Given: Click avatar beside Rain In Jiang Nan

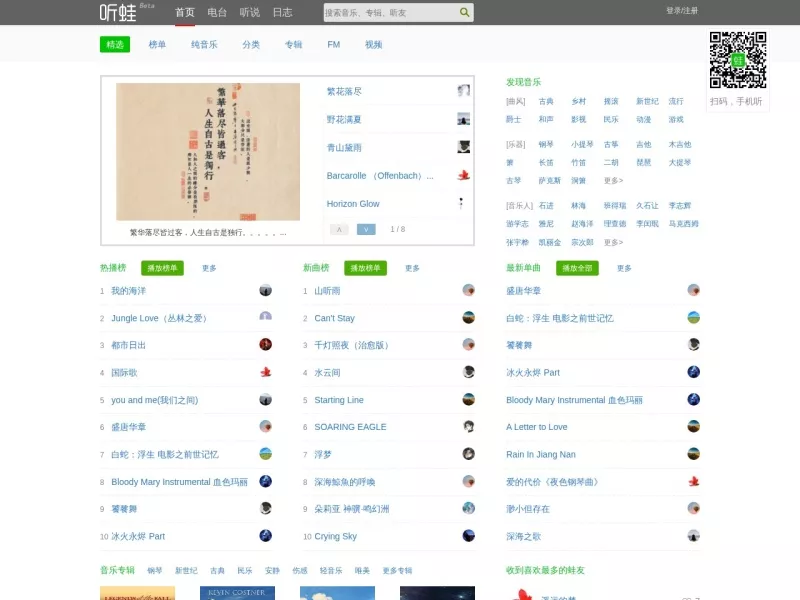Looking at the screenshot, I should [693, 454].
